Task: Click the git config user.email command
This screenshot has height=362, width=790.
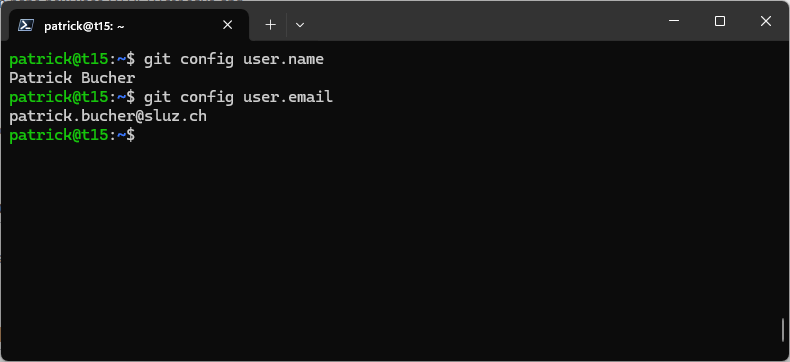Action: click(238, 97)
